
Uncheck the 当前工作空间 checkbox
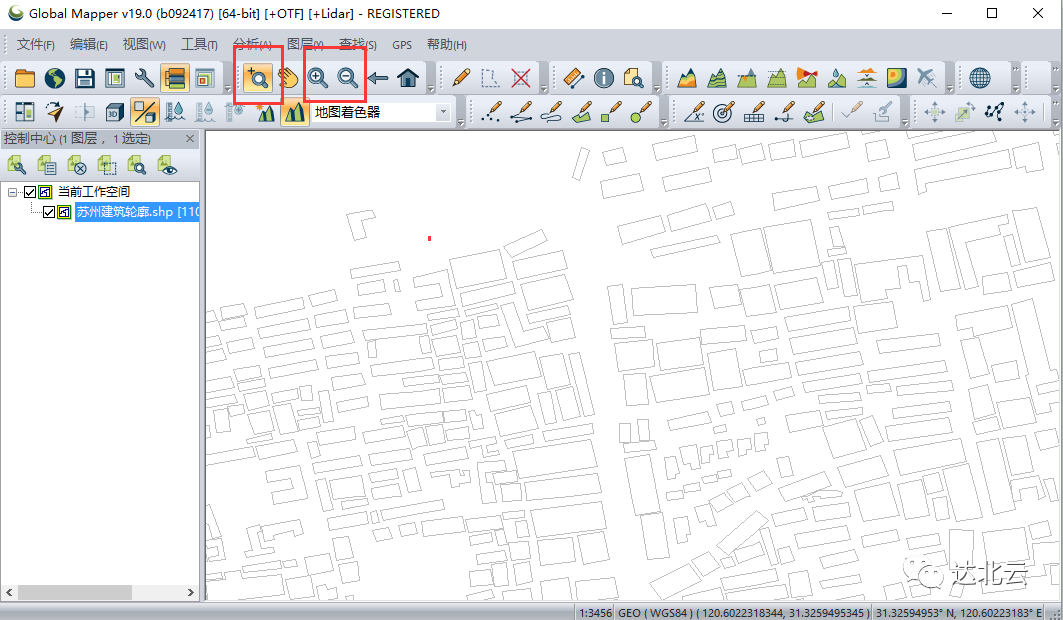tap(30, 192)
